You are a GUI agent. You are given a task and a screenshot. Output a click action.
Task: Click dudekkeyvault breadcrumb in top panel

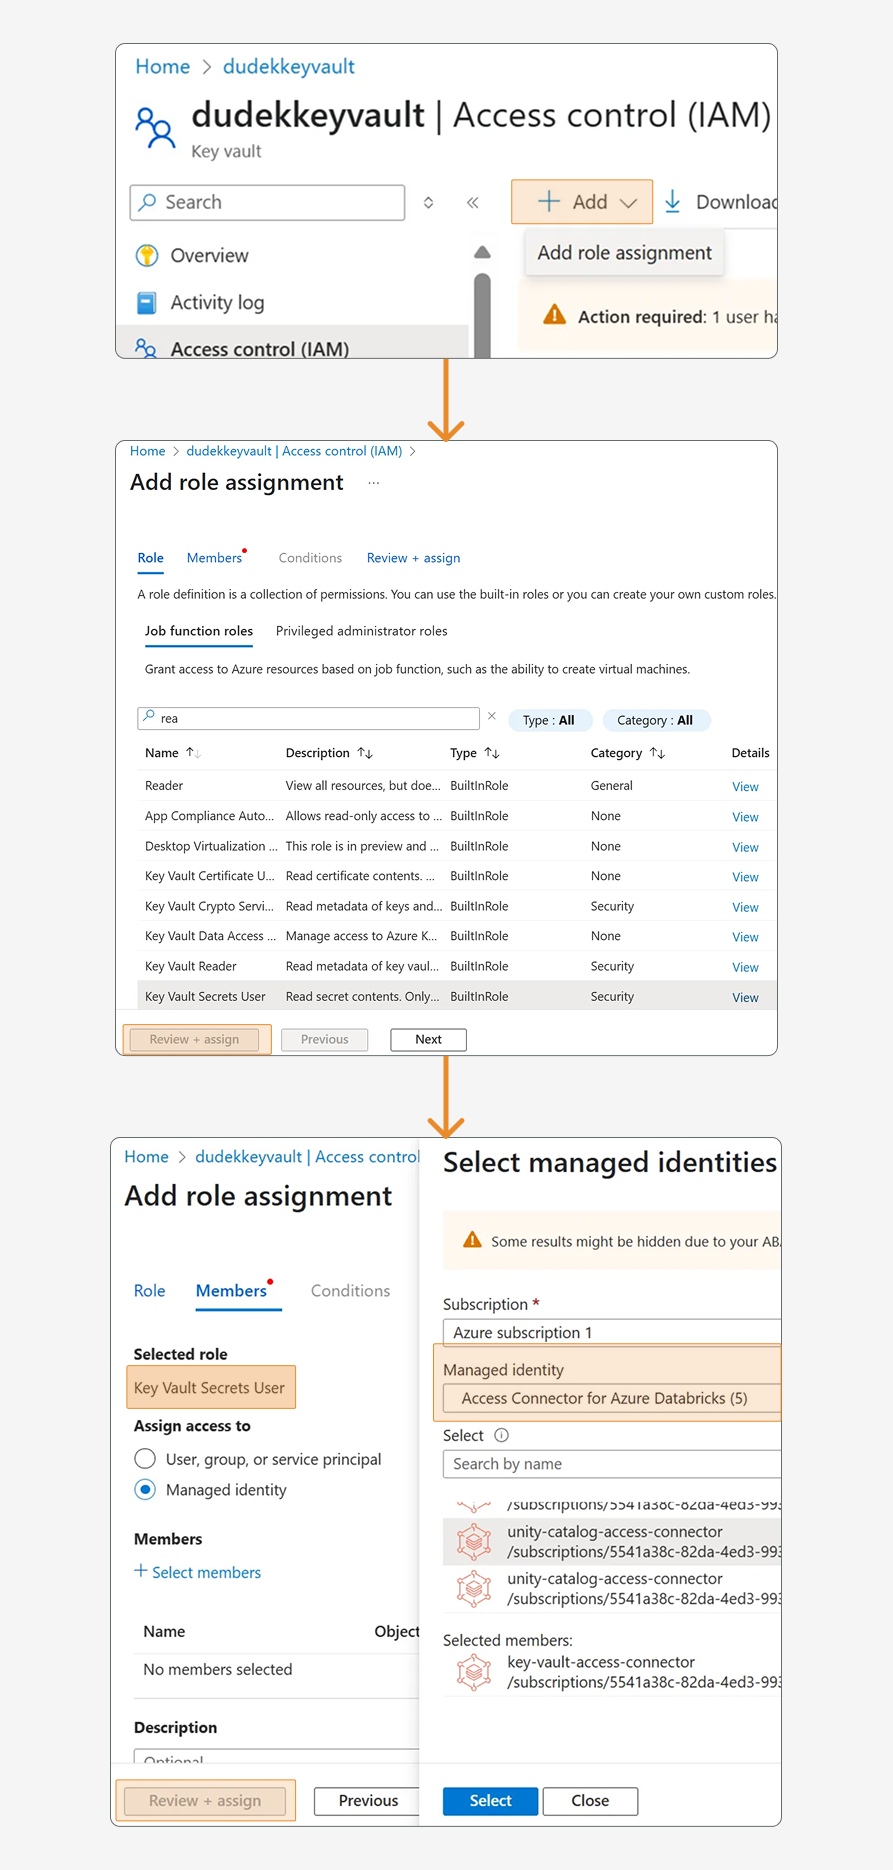click(x=288, y=66)
